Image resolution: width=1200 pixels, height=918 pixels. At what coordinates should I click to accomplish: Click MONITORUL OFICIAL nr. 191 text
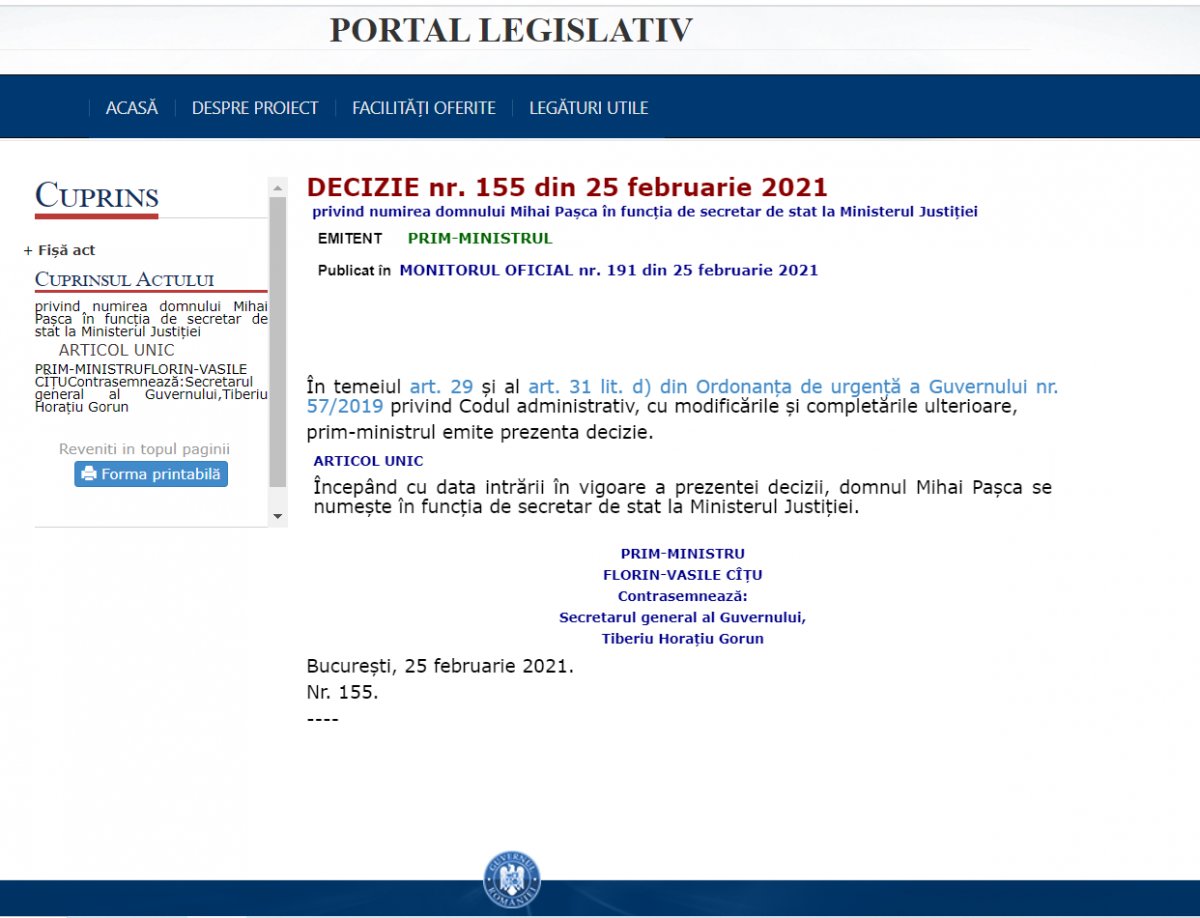(609, 270)
